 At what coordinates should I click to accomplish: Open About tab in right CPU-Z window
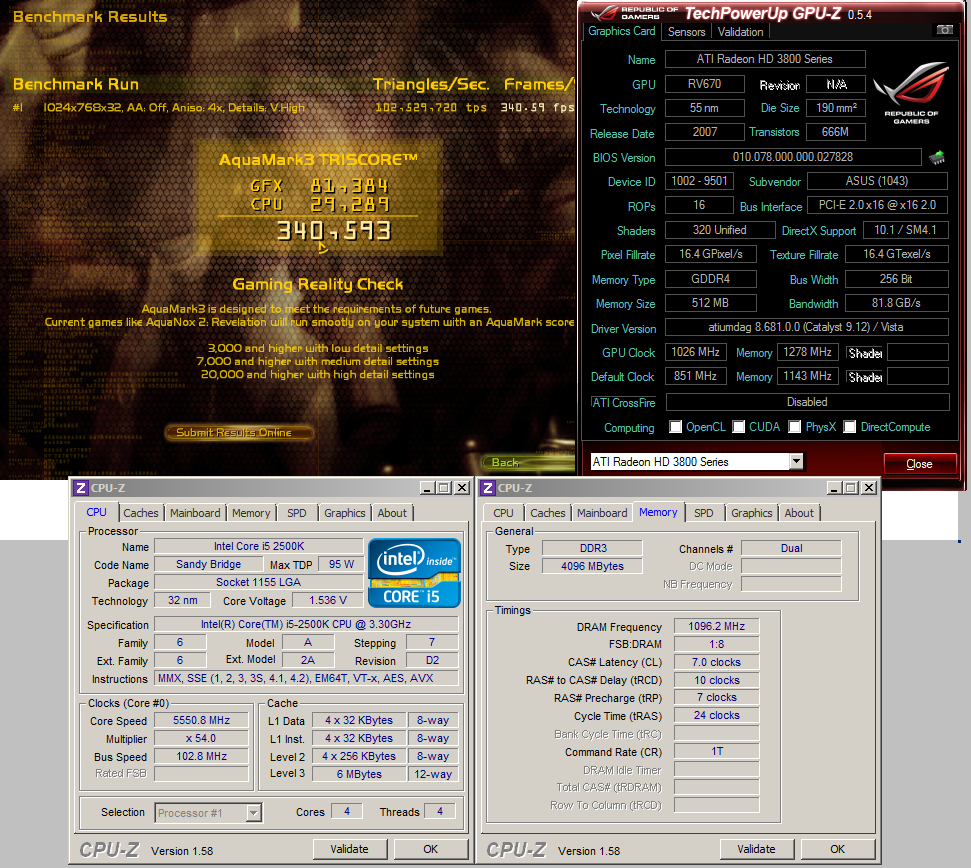point(799,513)
